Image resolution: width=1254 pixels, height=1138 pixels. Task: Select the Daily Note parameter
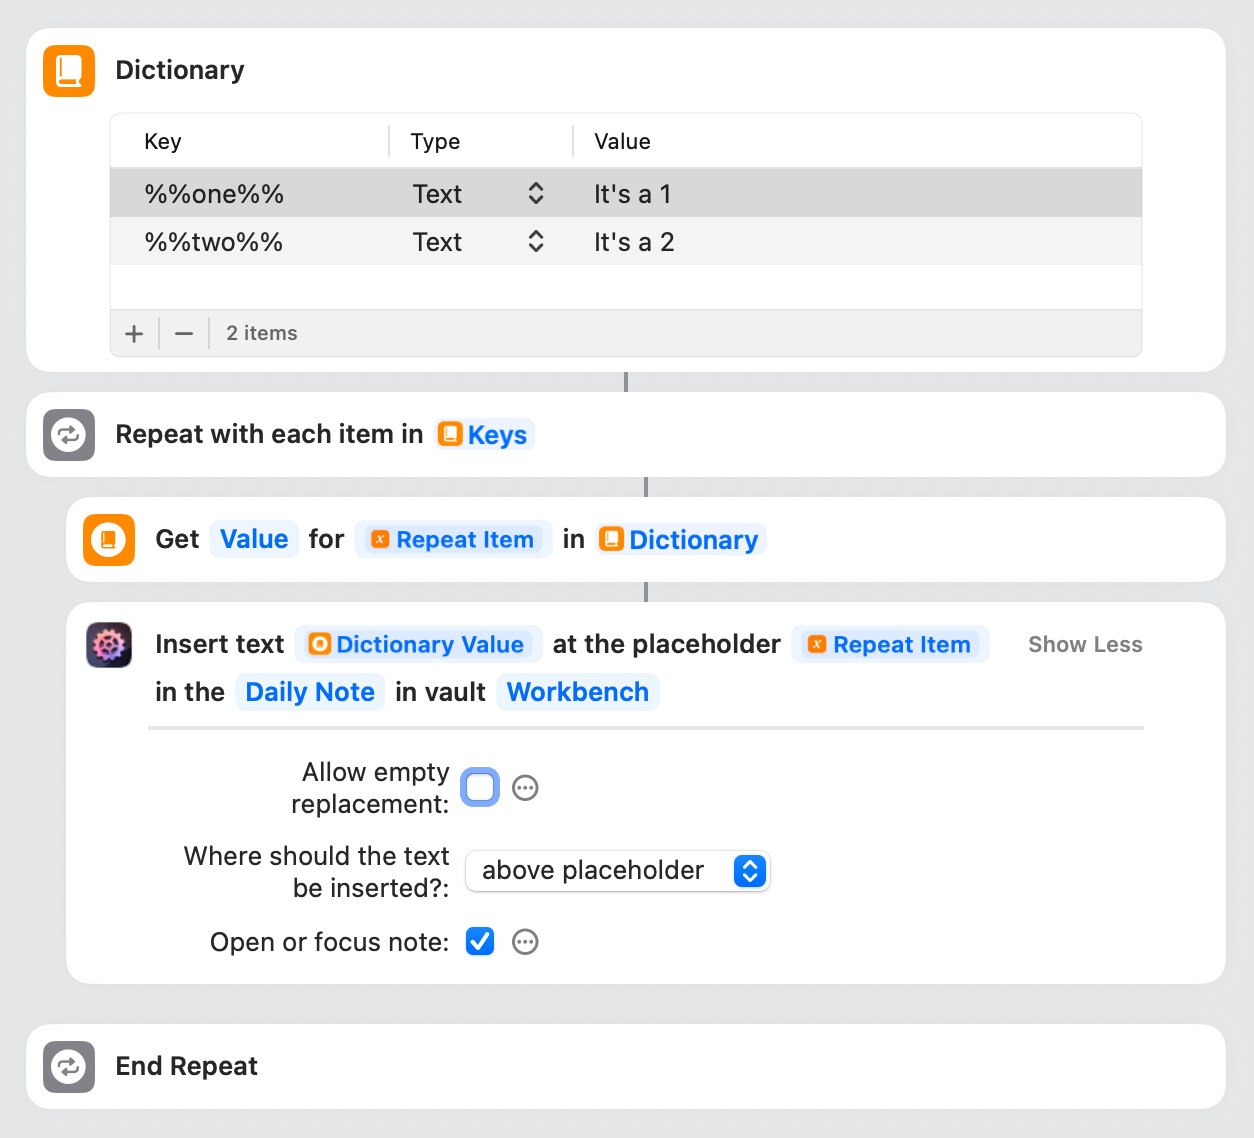(x=310, y=692)
